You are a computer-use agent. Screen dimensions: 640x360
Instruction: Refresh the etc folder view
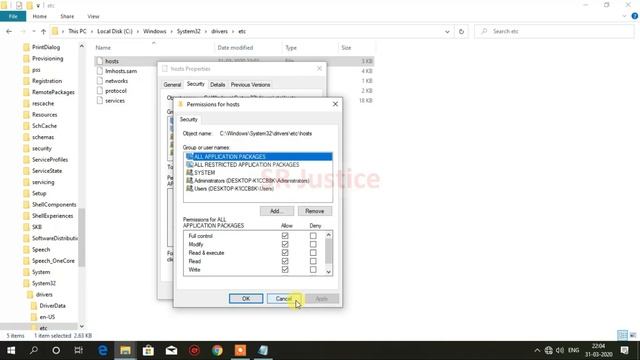tap(461, 31)
